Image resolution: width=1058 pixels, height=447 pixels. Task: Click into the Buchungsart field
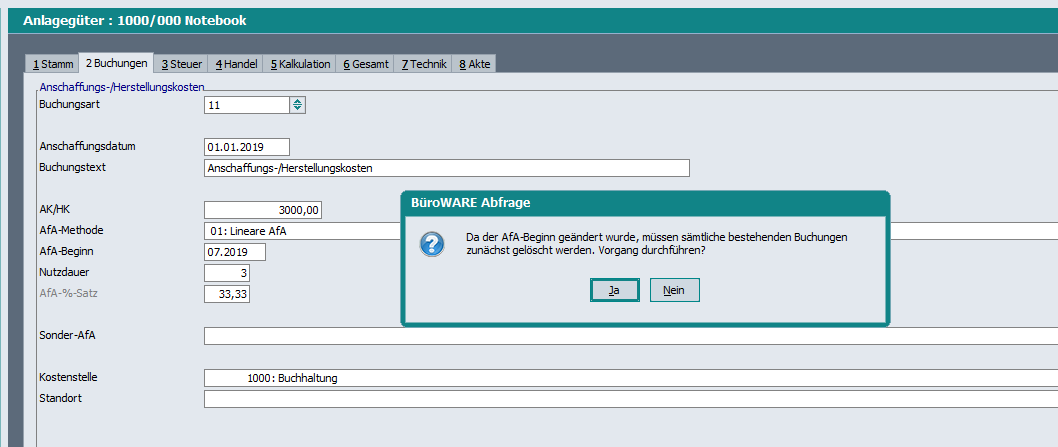pyautogui.click(x=246, y=105)
